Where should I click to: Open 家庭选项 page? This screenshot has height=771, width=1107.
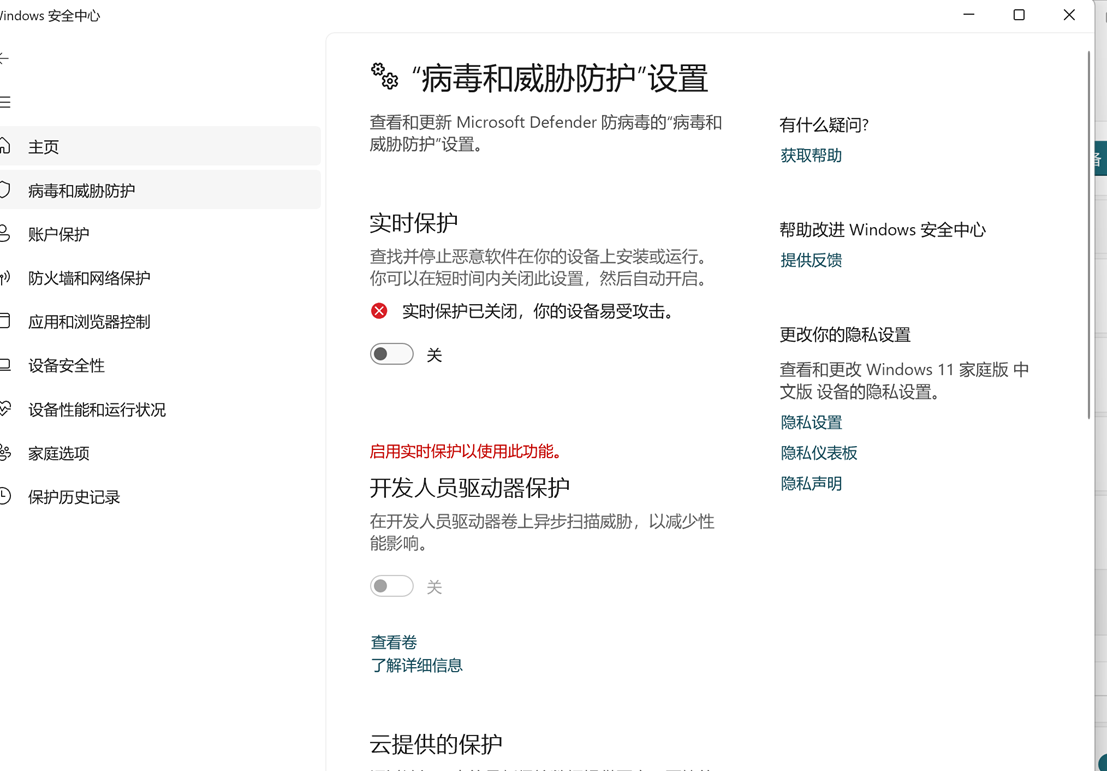click(160, 453)
